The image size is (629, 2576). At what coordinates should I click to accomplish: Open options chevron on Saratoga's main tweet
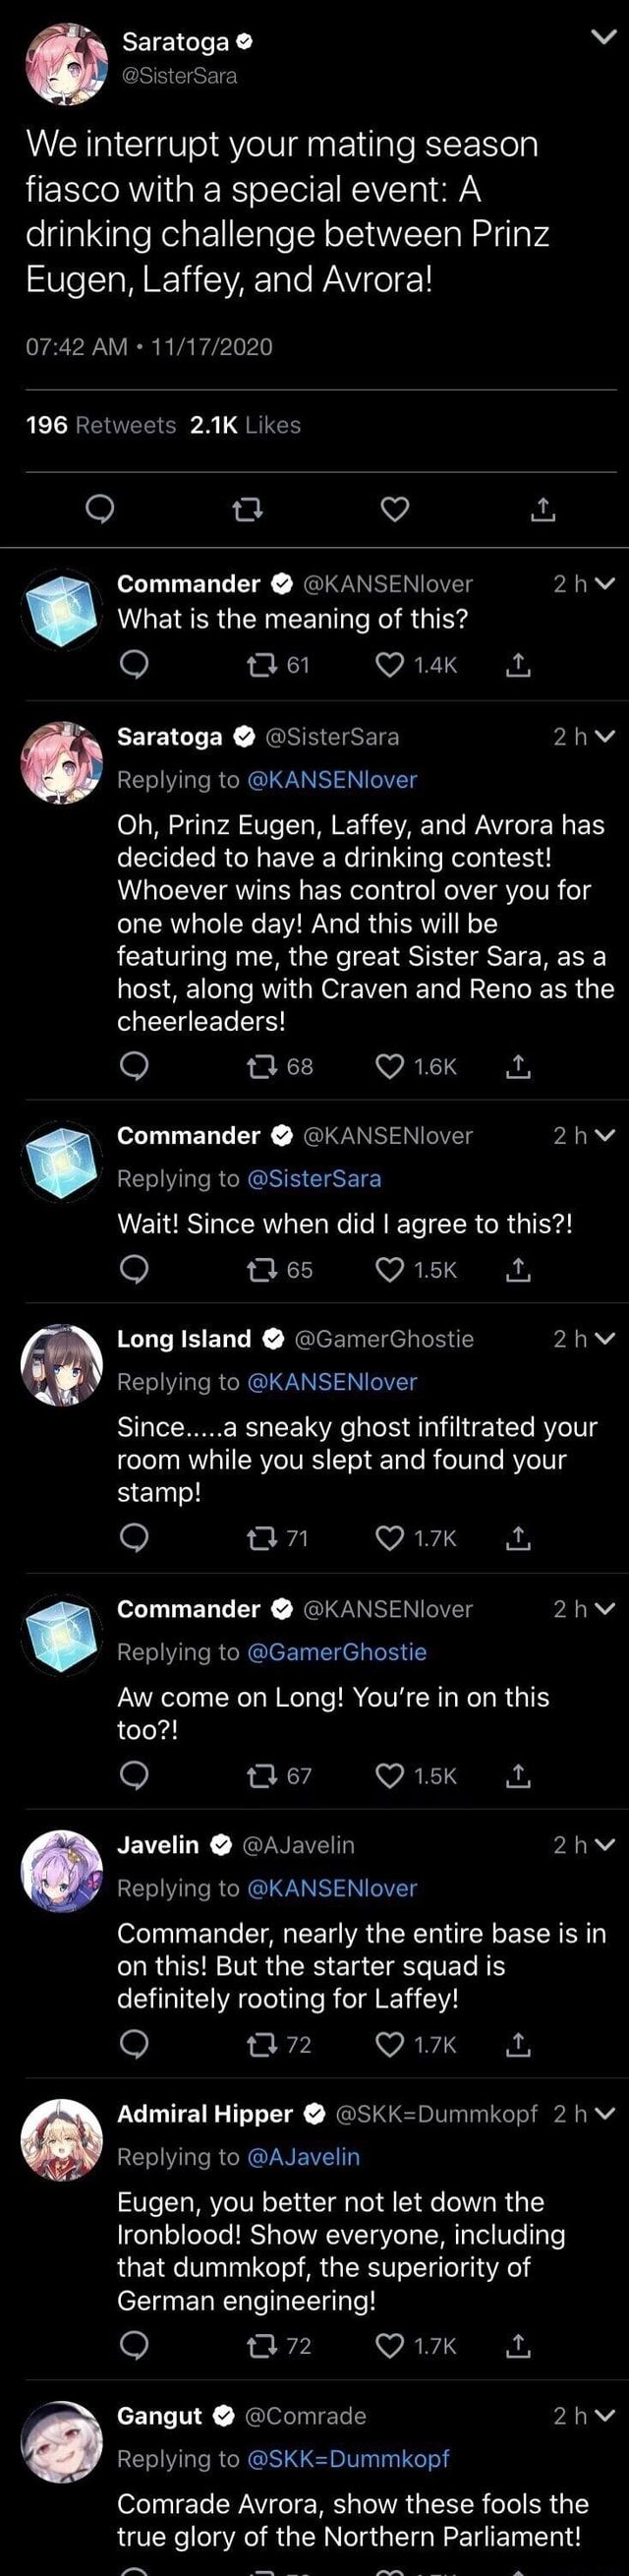click(603, 38)
